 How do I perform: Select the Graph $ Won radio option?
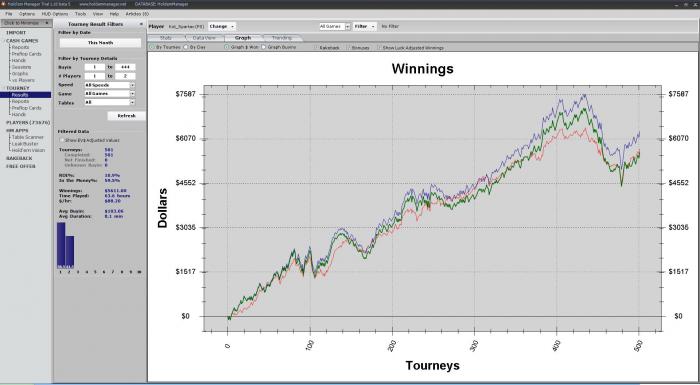tap(226, 47)
